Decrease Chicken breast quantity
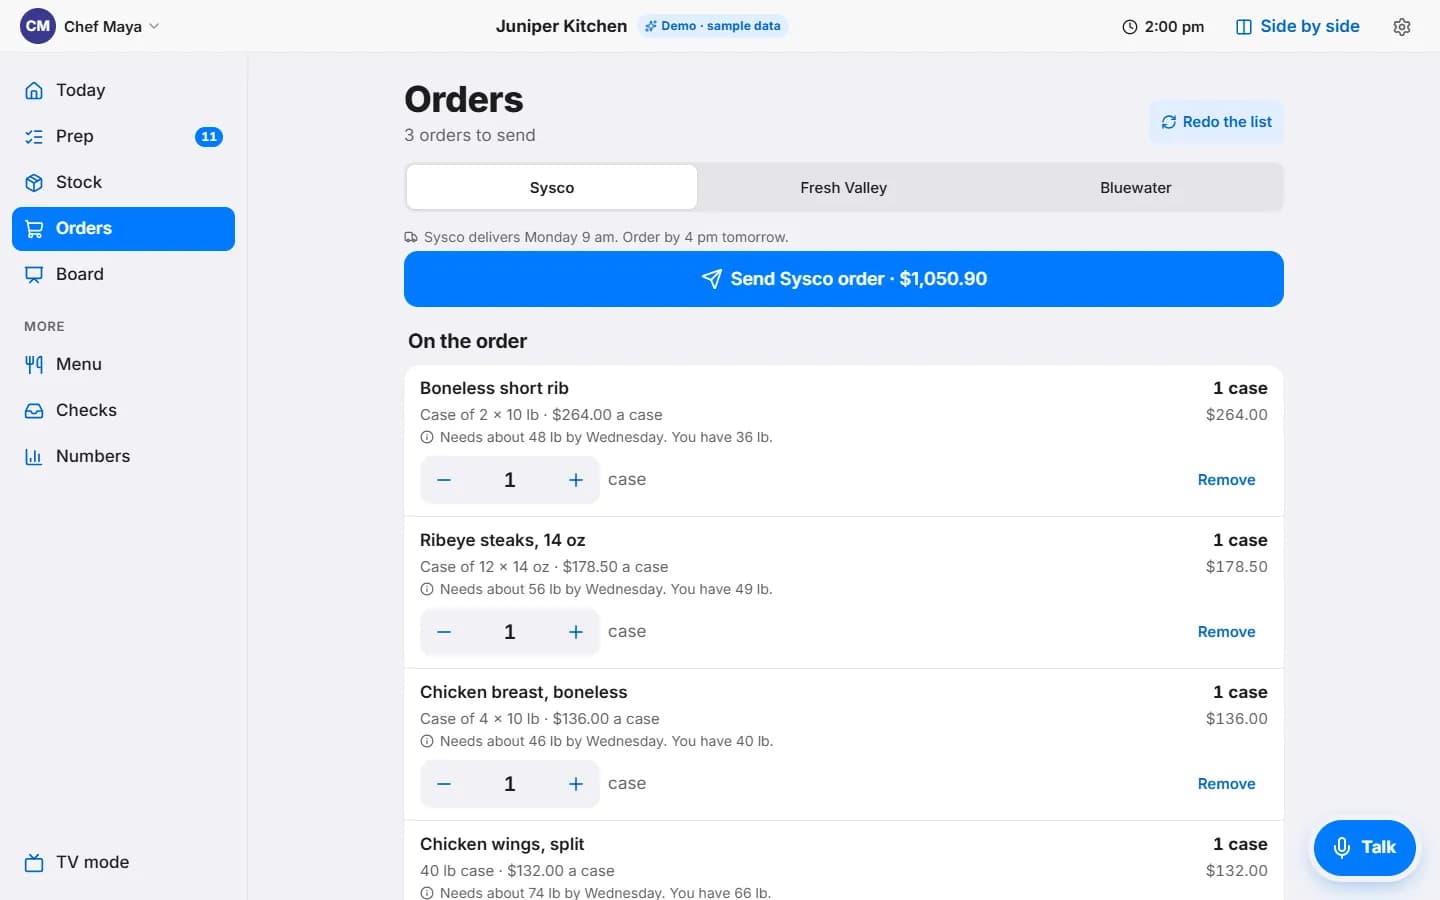This screenshot has height=900, width=1440. (444, 784)
